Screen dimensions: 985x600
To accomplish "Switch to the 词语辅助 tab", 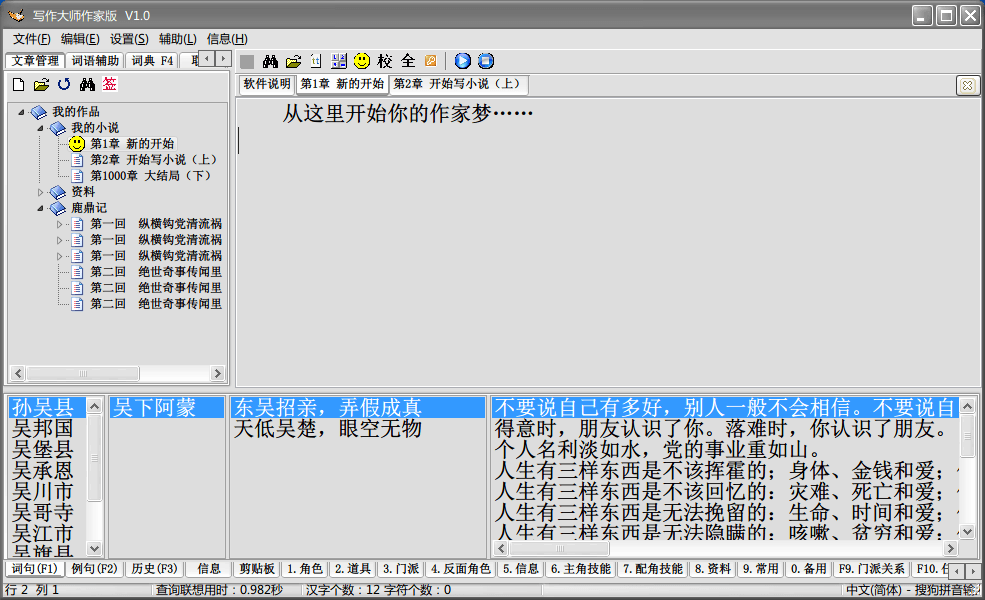I will click(95, 61).
